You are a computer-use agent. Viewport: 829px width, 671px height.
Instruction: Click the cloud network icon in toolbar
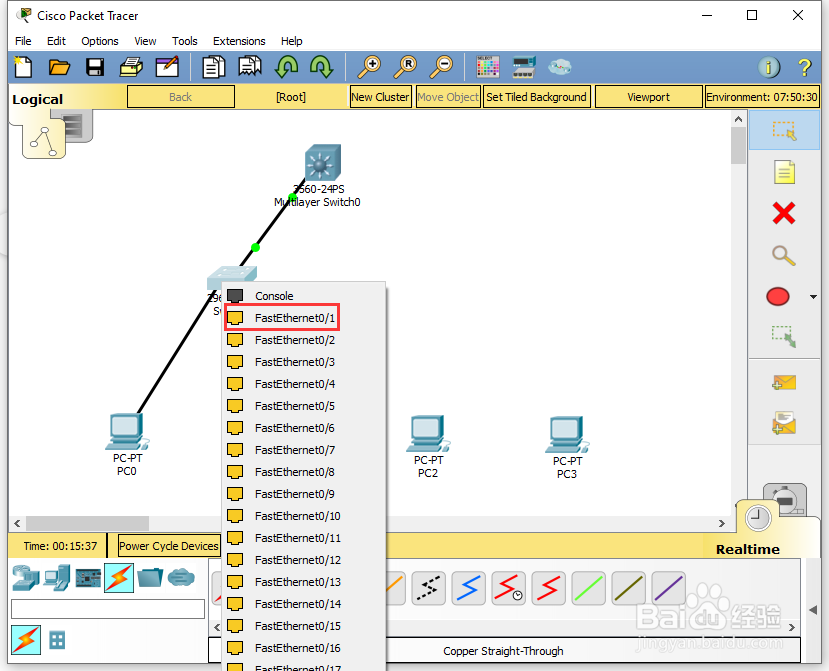click(x=559, y=67)
